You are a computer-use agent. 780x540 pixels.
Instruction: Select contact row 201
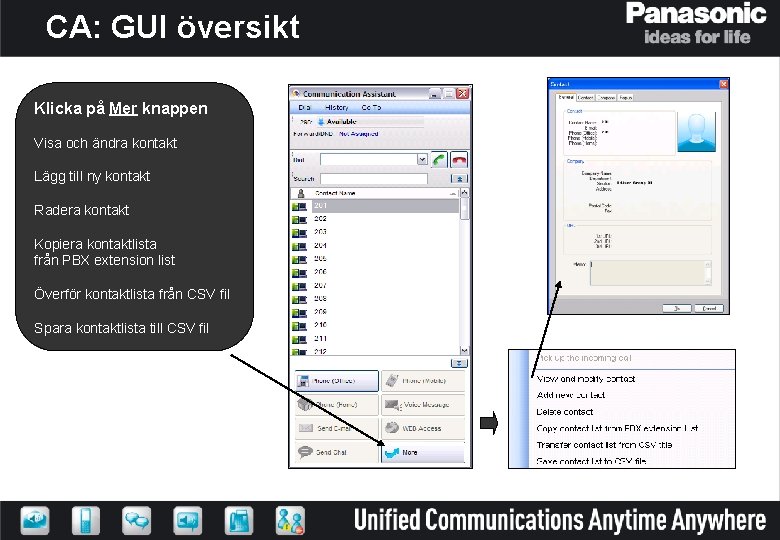coord(375,205)
